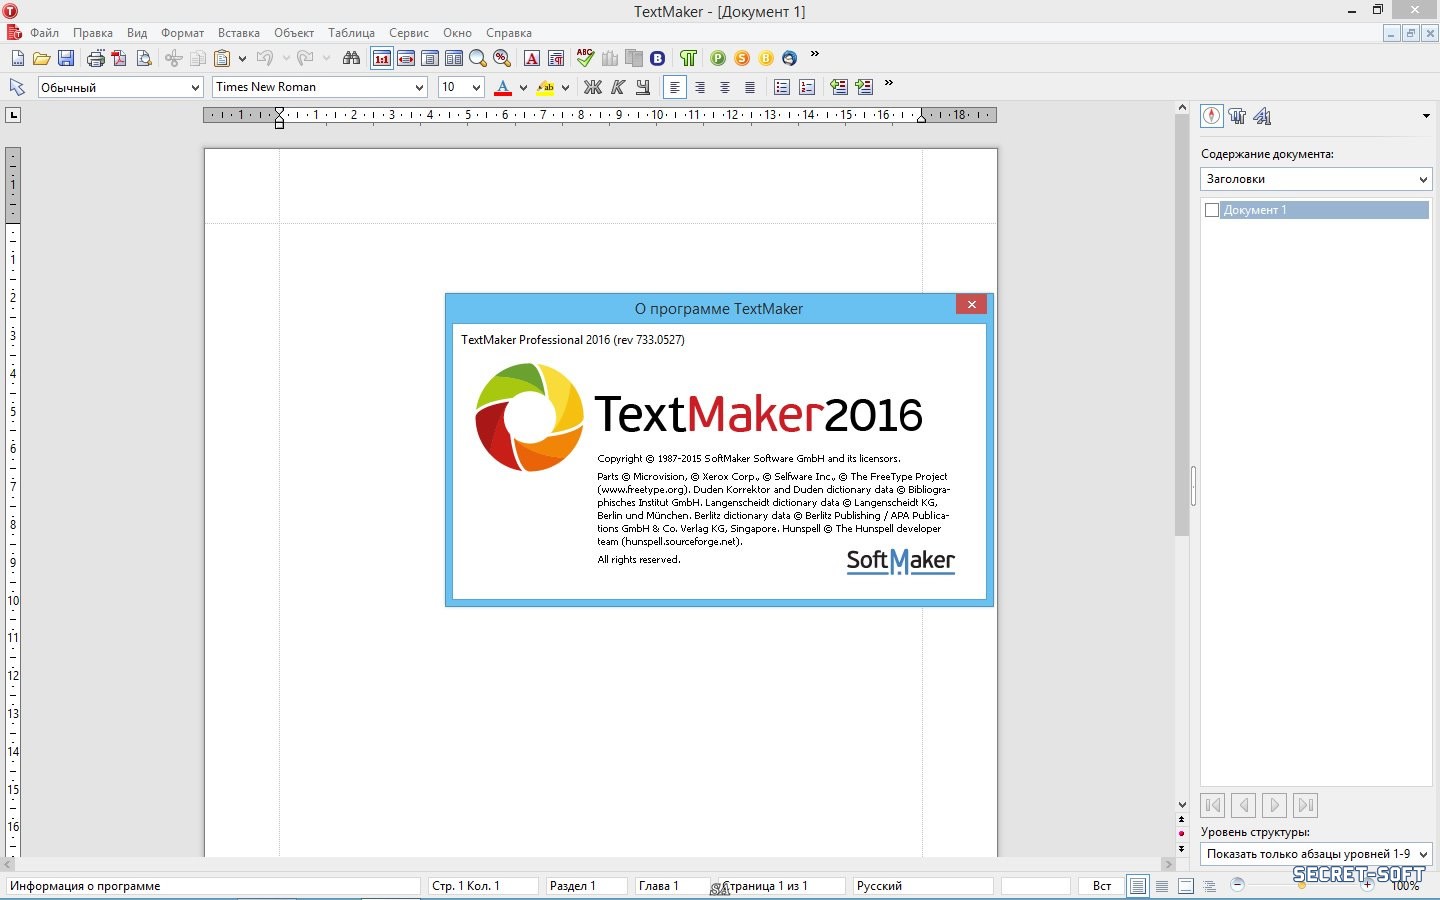Screen dimensions: 1440x900
Task: Jump to first heading in the sidebar
Action: (x=1213, y=805)
